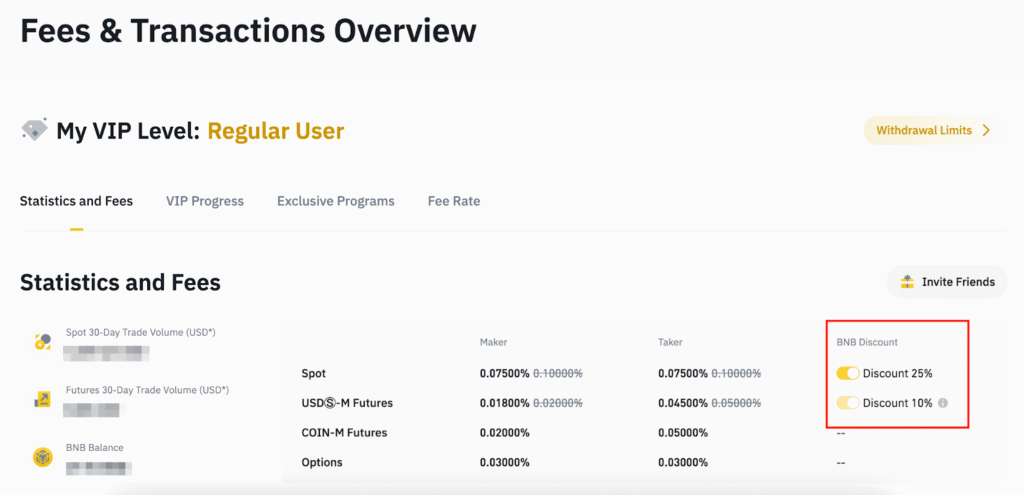The height and width of the screenshot is (495, 1024).
Task: Click the Invite Friends button
Action: (947, 282)
